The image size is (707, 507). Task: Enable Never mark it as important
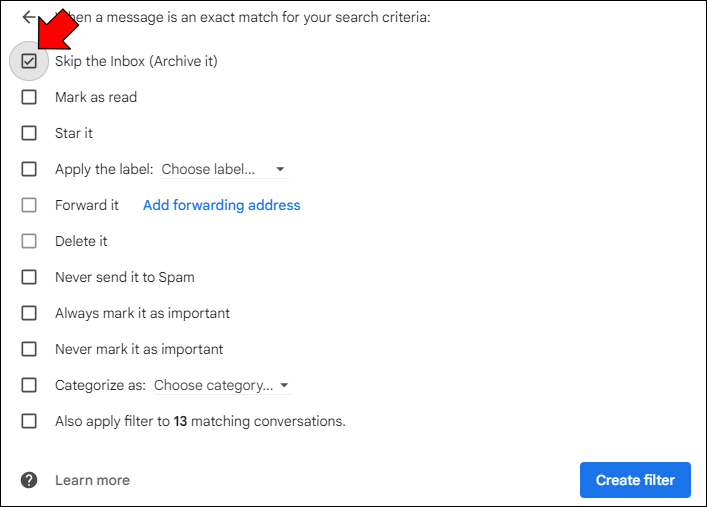pyautogui.click(x=29, y=349)
